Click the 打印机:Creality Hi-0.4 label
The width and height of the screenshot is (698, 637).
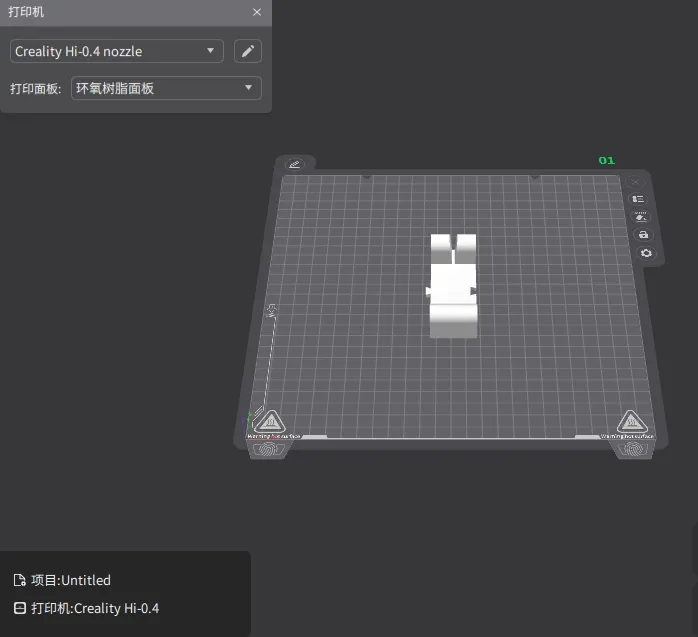[x=95, y=608]
